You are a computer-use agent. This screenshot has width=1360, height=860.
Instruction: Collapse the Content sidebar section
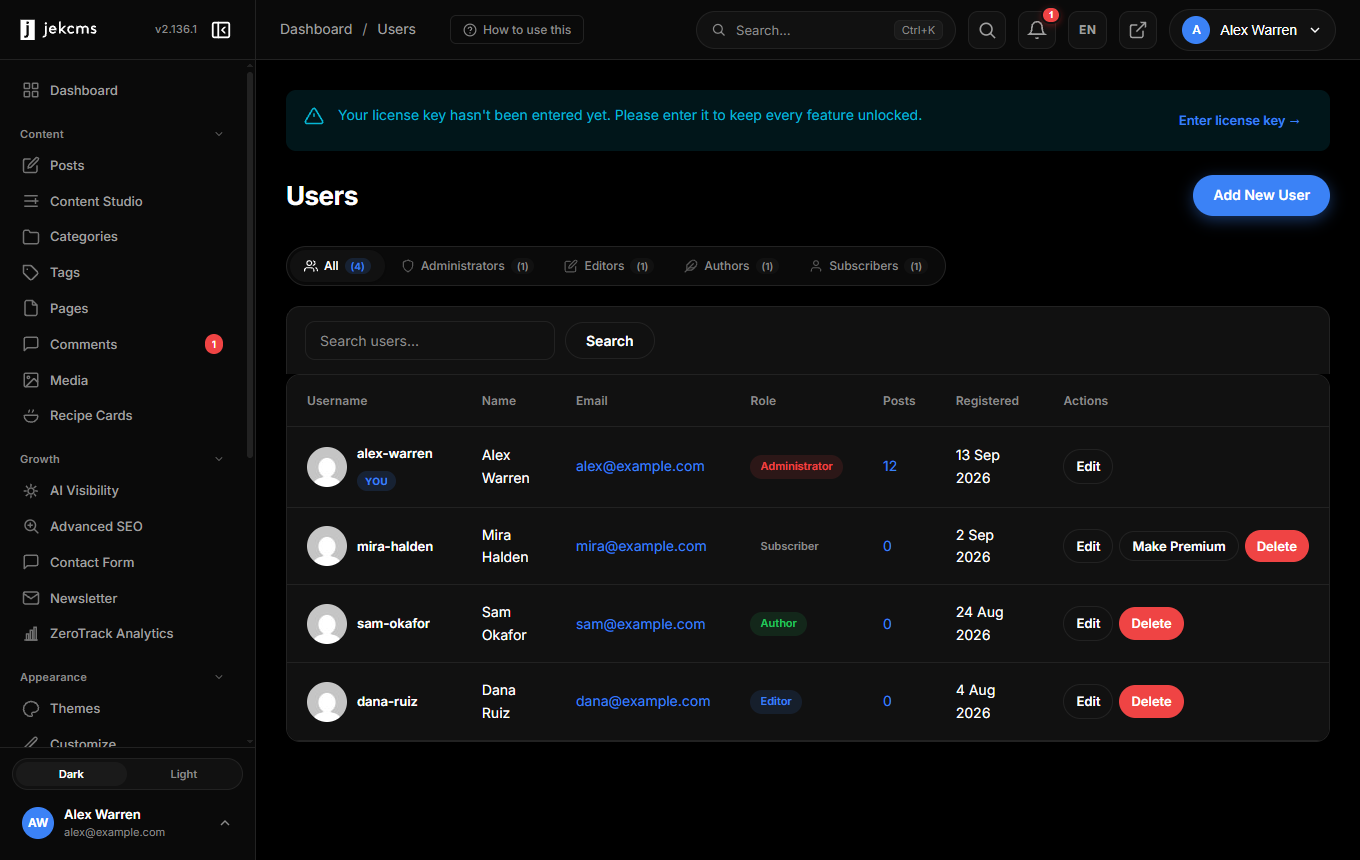click(x=219, y=134)
